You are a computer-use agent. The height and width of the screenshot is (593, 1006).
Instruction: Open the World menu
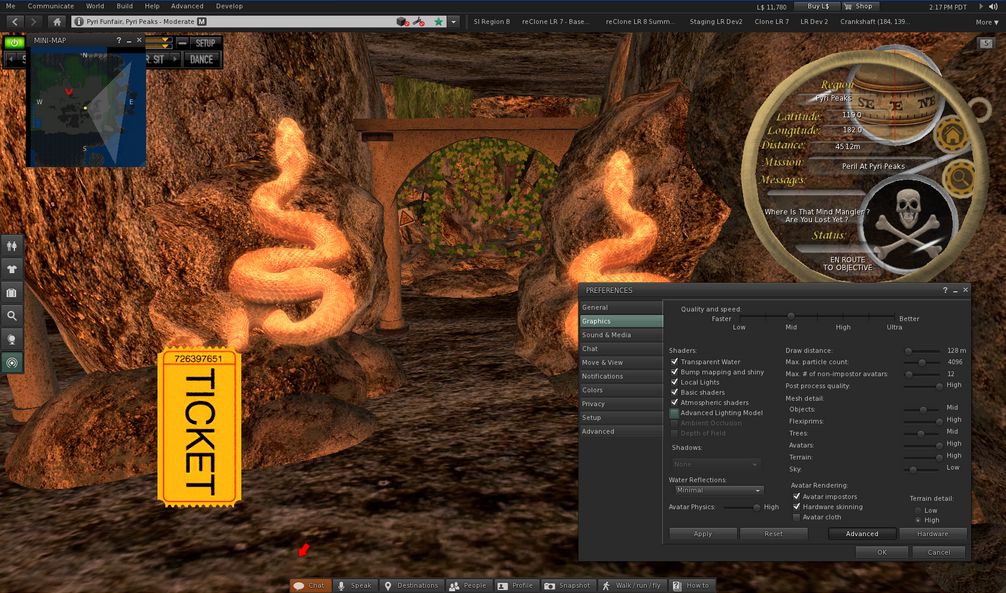point(94,6)
